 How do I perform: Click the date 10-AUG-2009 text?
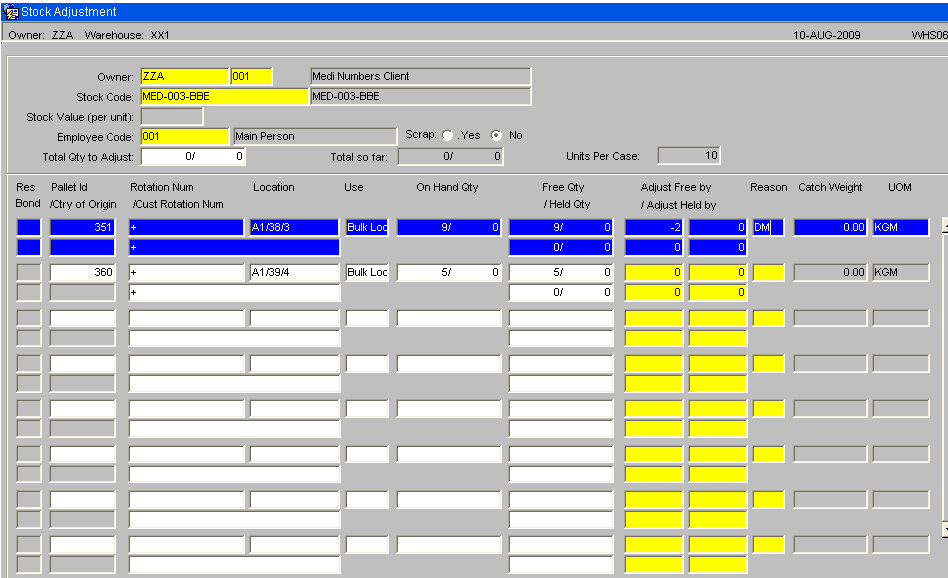click(826, 35)
